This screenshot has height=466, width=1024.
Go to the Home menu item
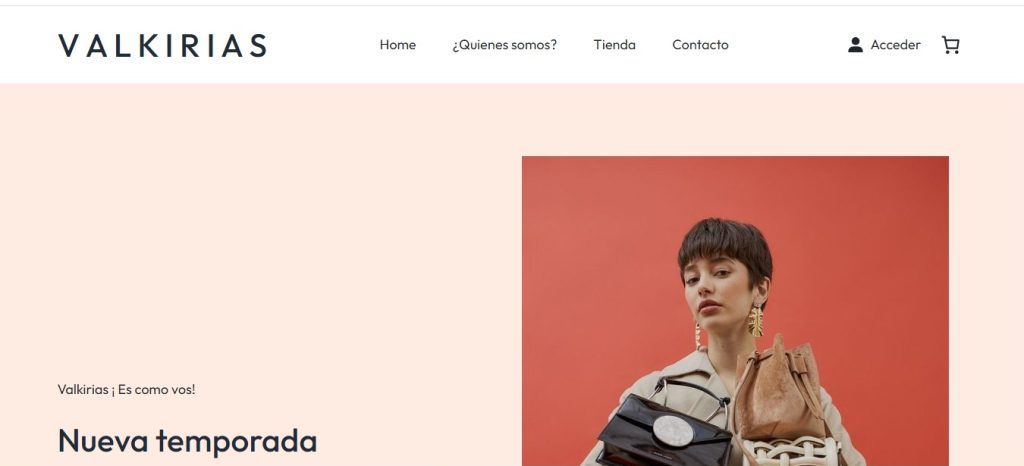click(x=398, y=45)
